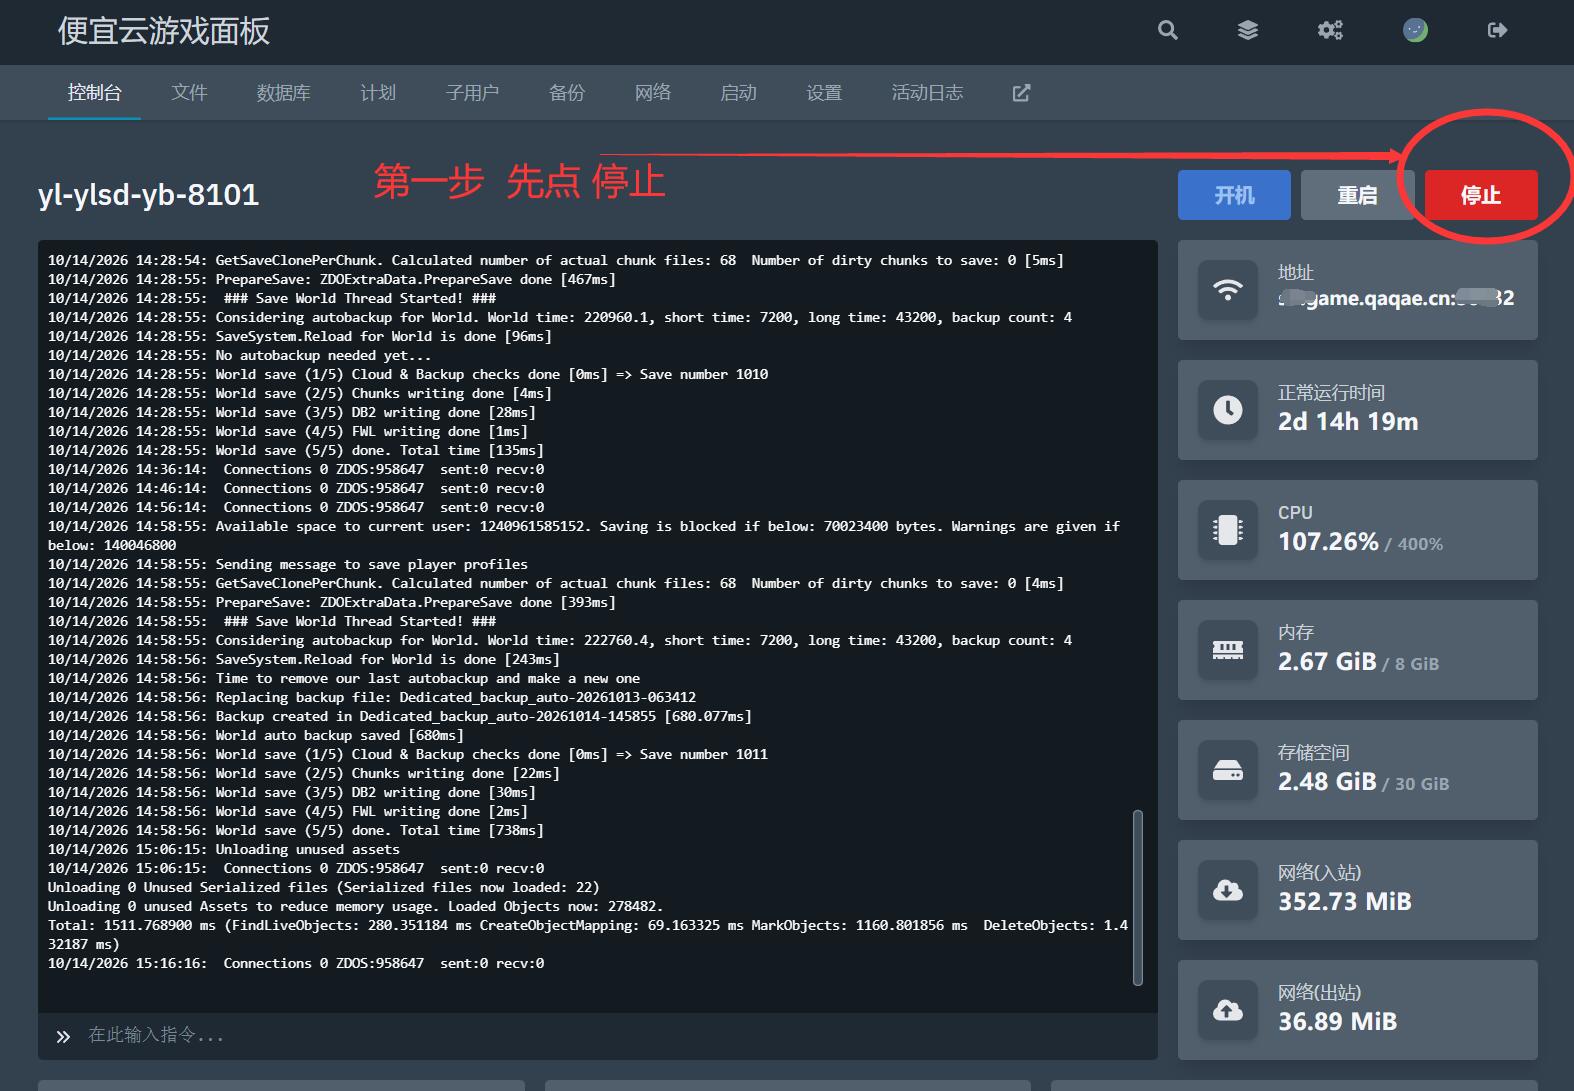Screen dimensions: 1574x1091
Task: Click the outbound value 36.89 MiB
Action: pos(1338,1022)
